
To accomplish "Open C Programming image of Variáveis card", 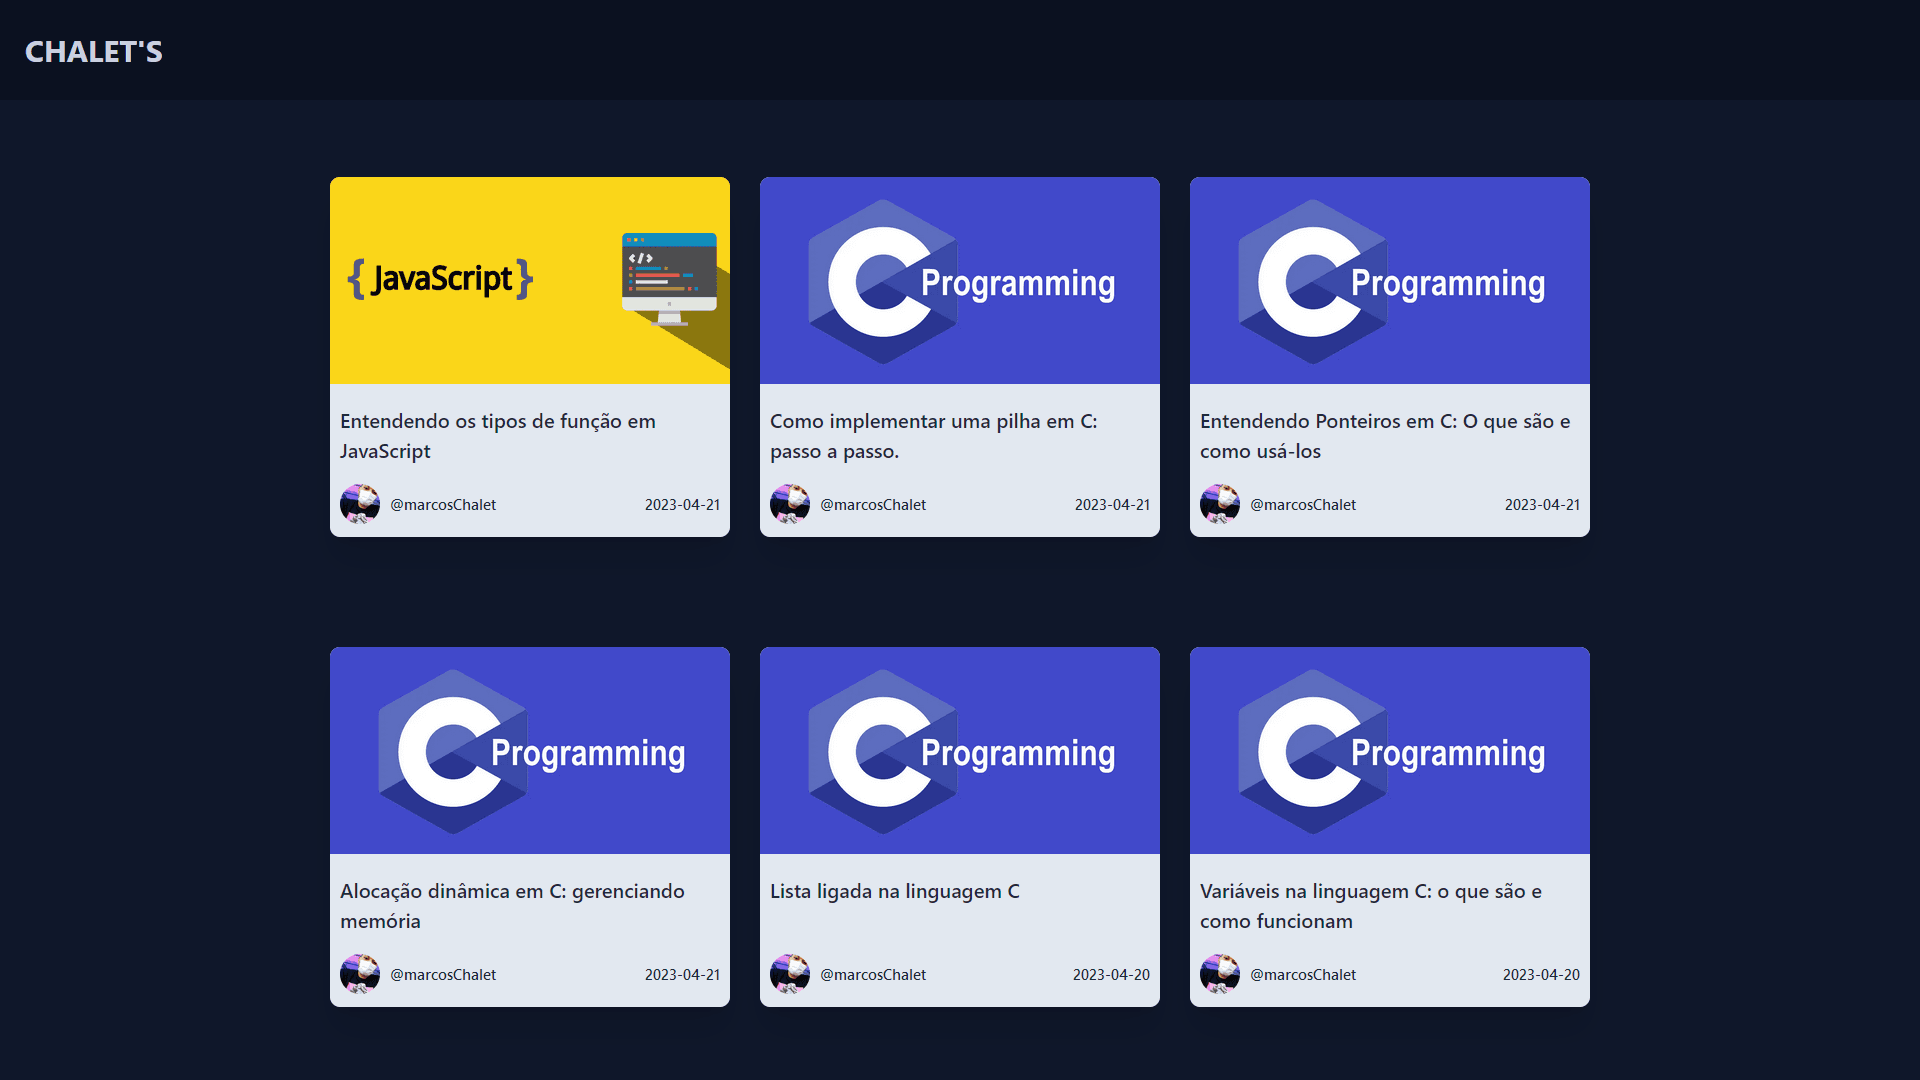I will point(1390,750).
